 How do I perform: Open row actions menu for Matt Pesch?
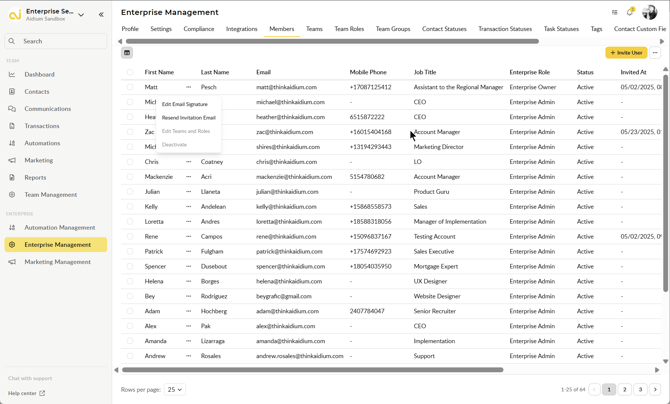point(188,87)
